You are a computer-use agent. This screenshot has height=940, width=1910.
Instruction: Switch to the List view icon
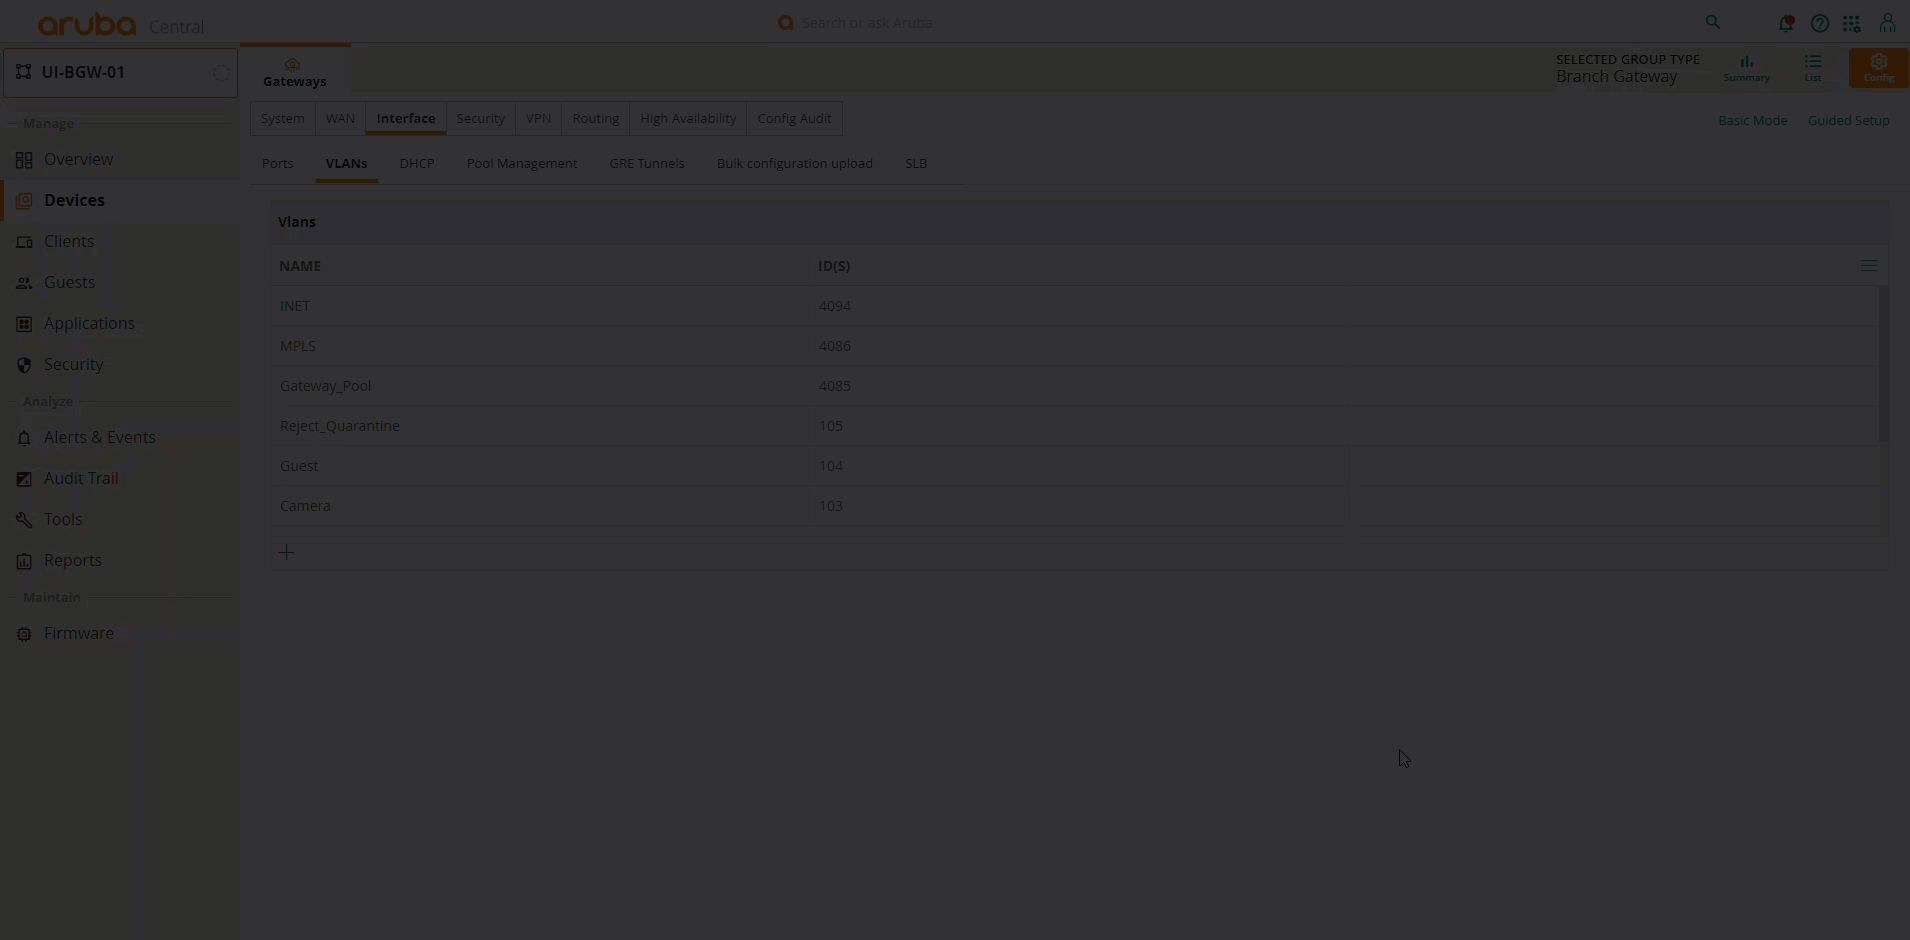tap(1812, 68)
